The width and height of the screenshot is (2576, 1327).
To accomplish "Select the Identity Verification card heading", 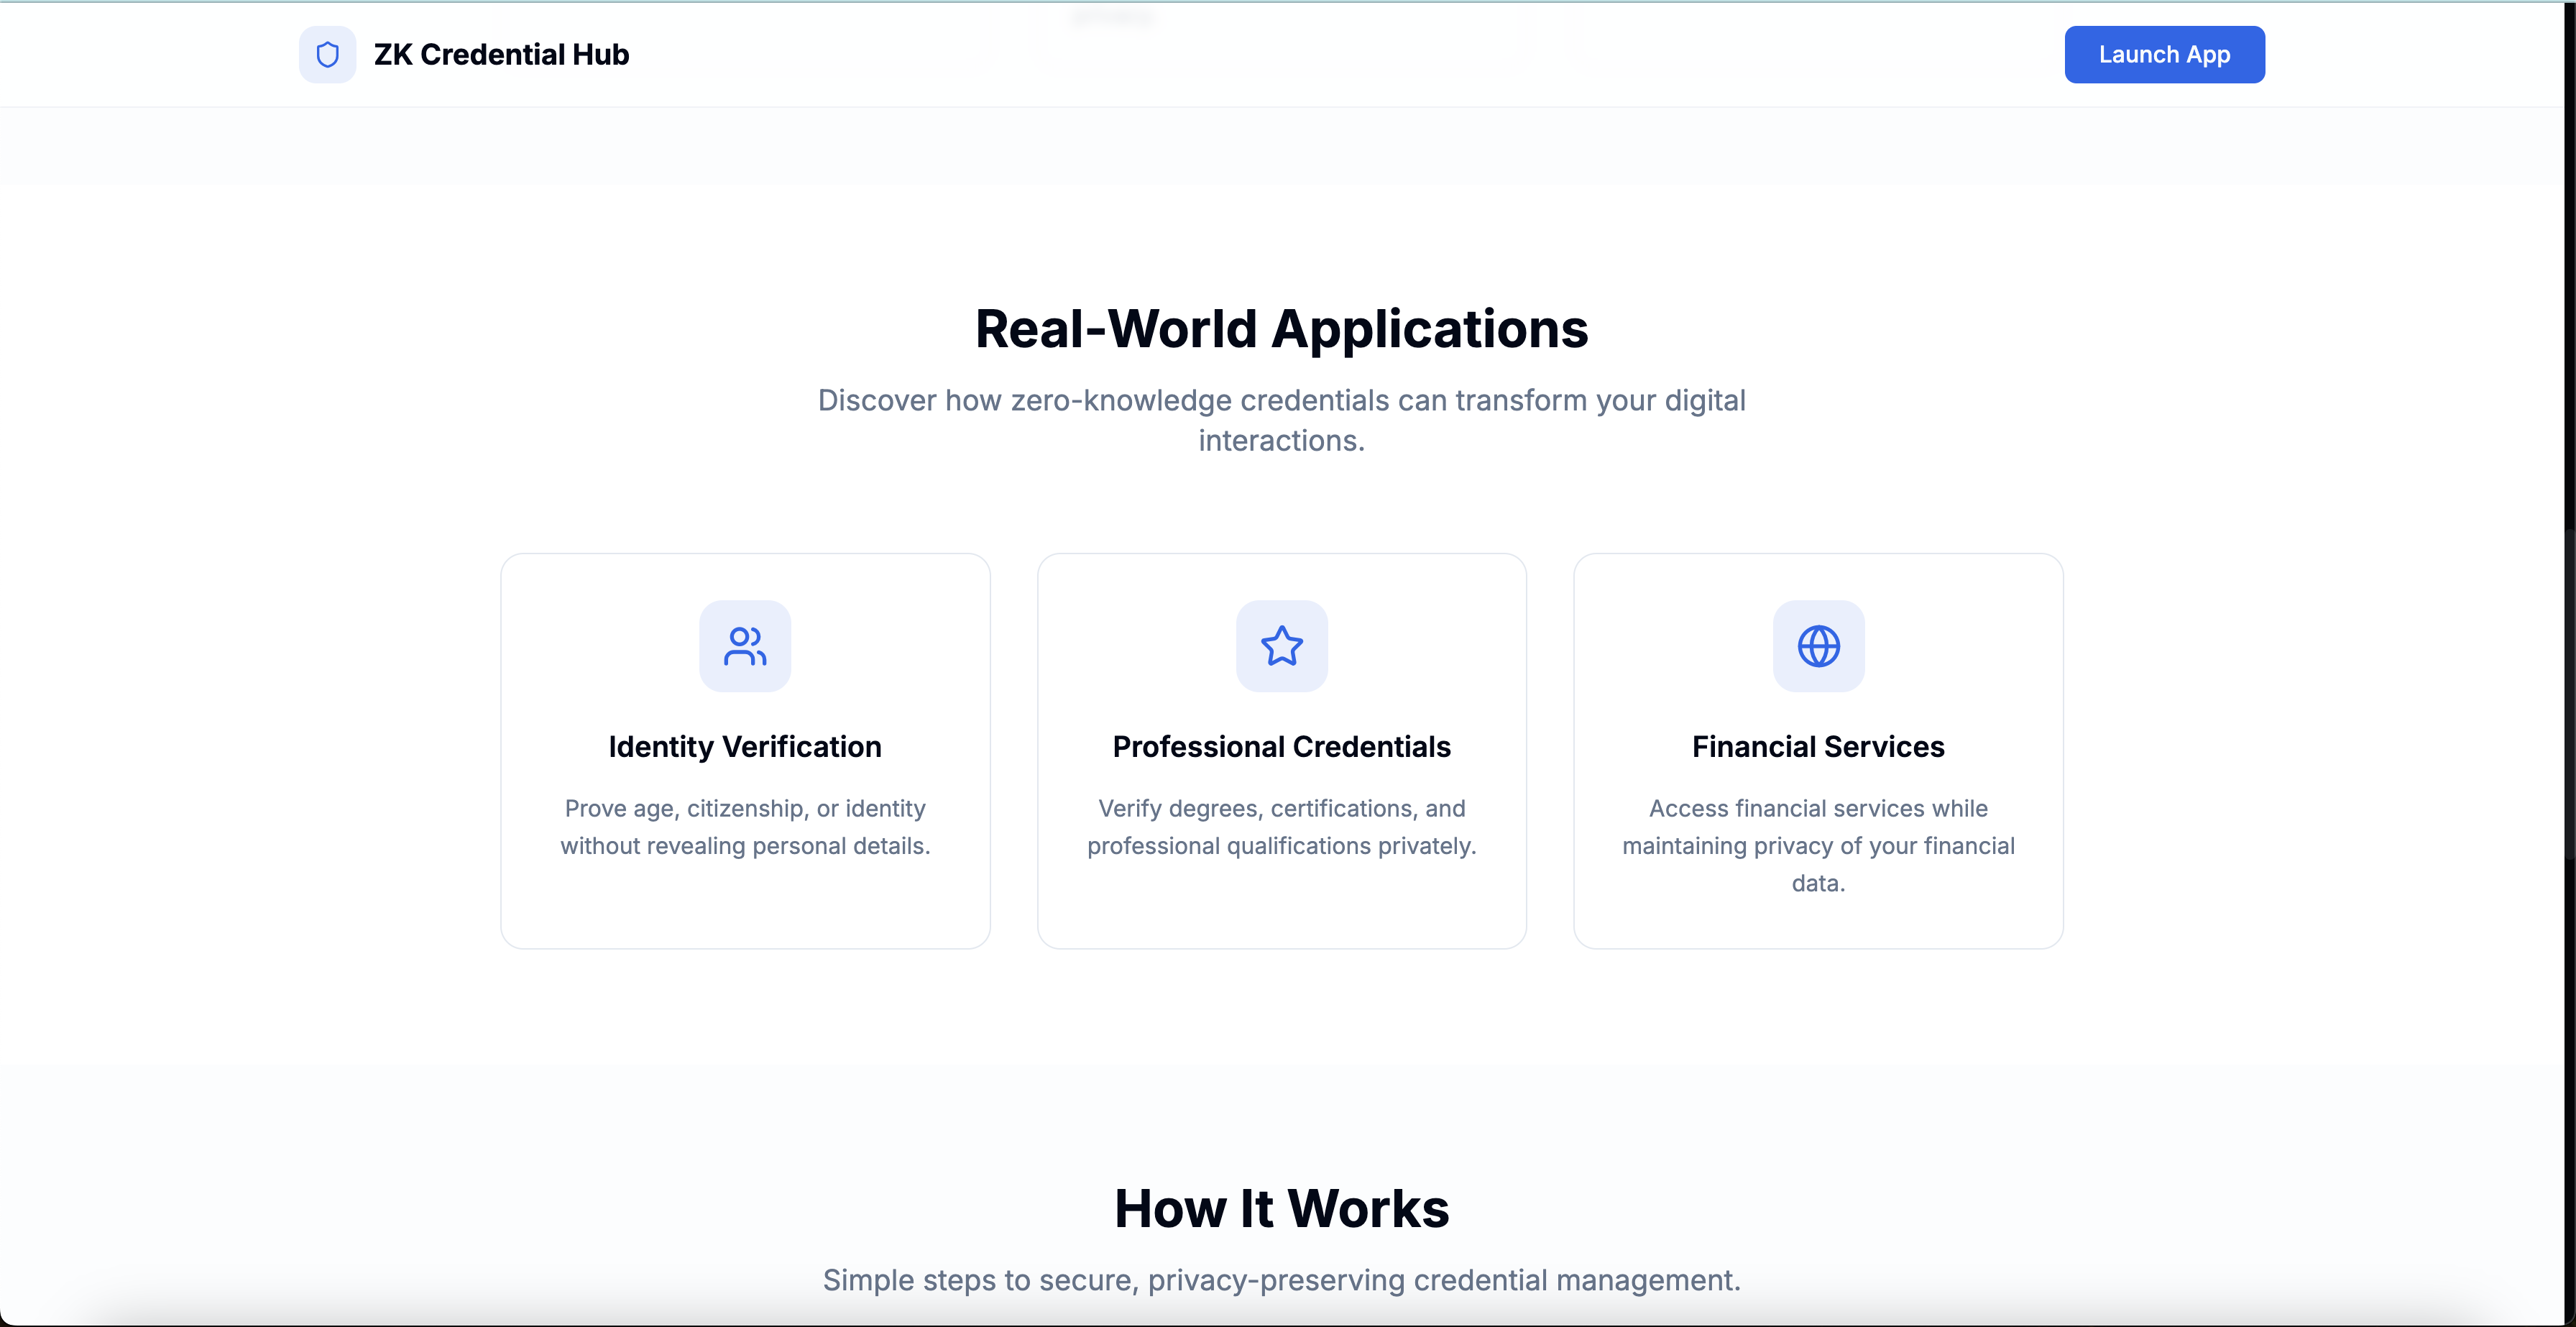I will (745, 747).
